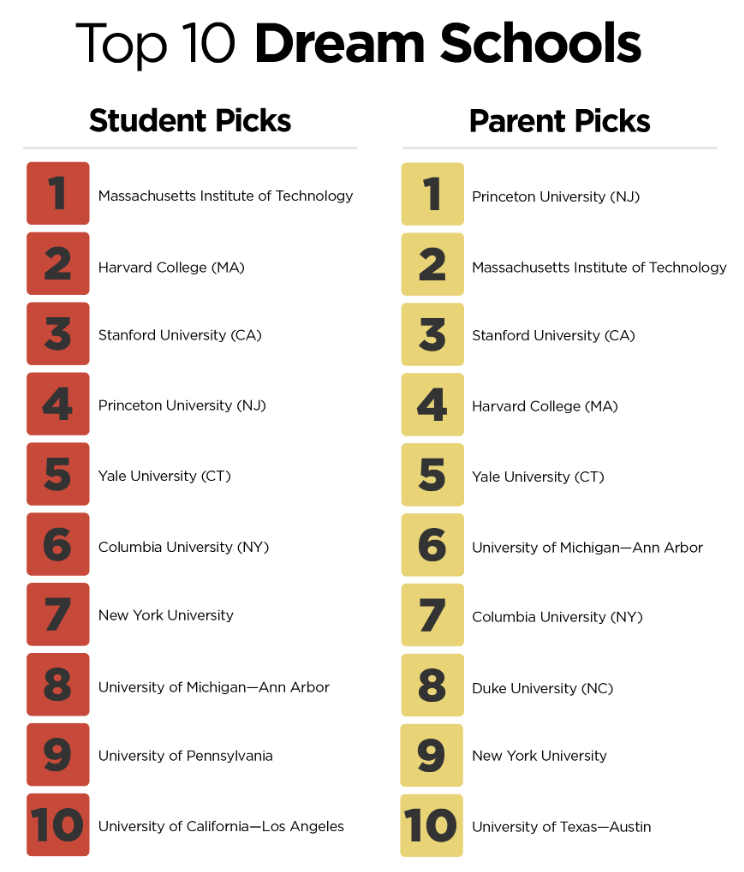Click the Parent Picks heading

click(560, 121)
